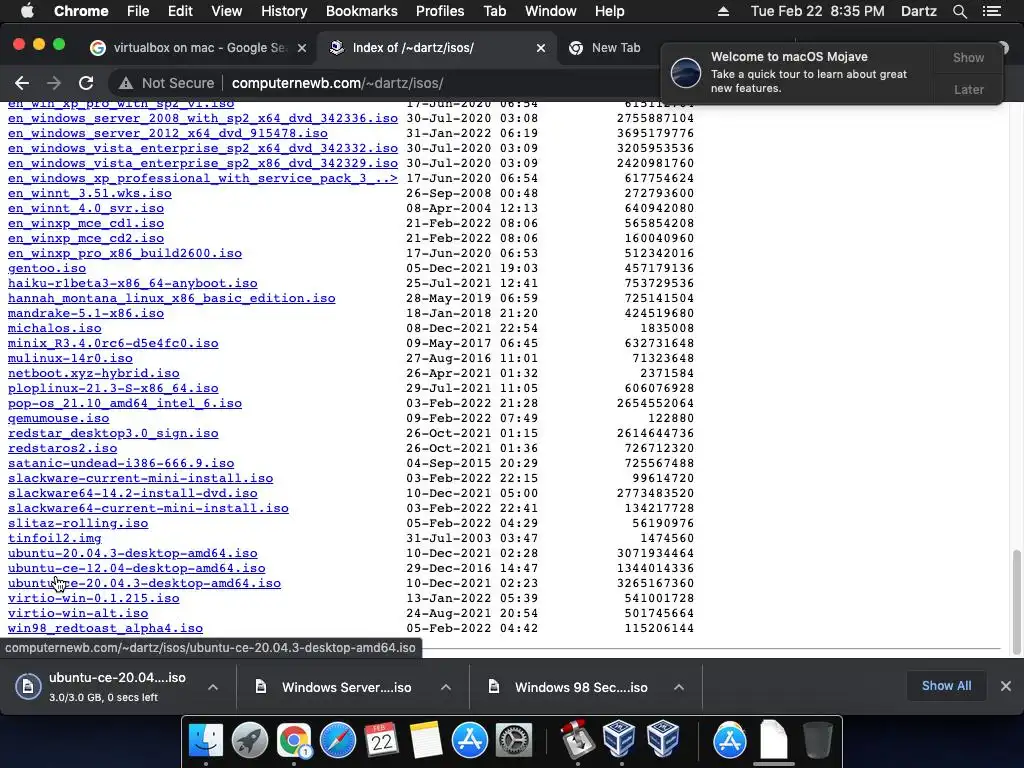Click the second VirtualBox cube icon in dock
1024x768 pixels.
point(663,739)
